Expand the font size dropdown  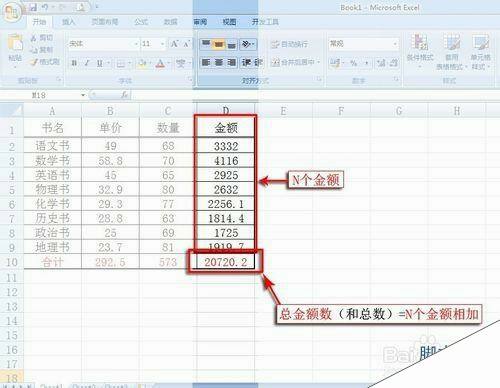click(x=162, y=44)
